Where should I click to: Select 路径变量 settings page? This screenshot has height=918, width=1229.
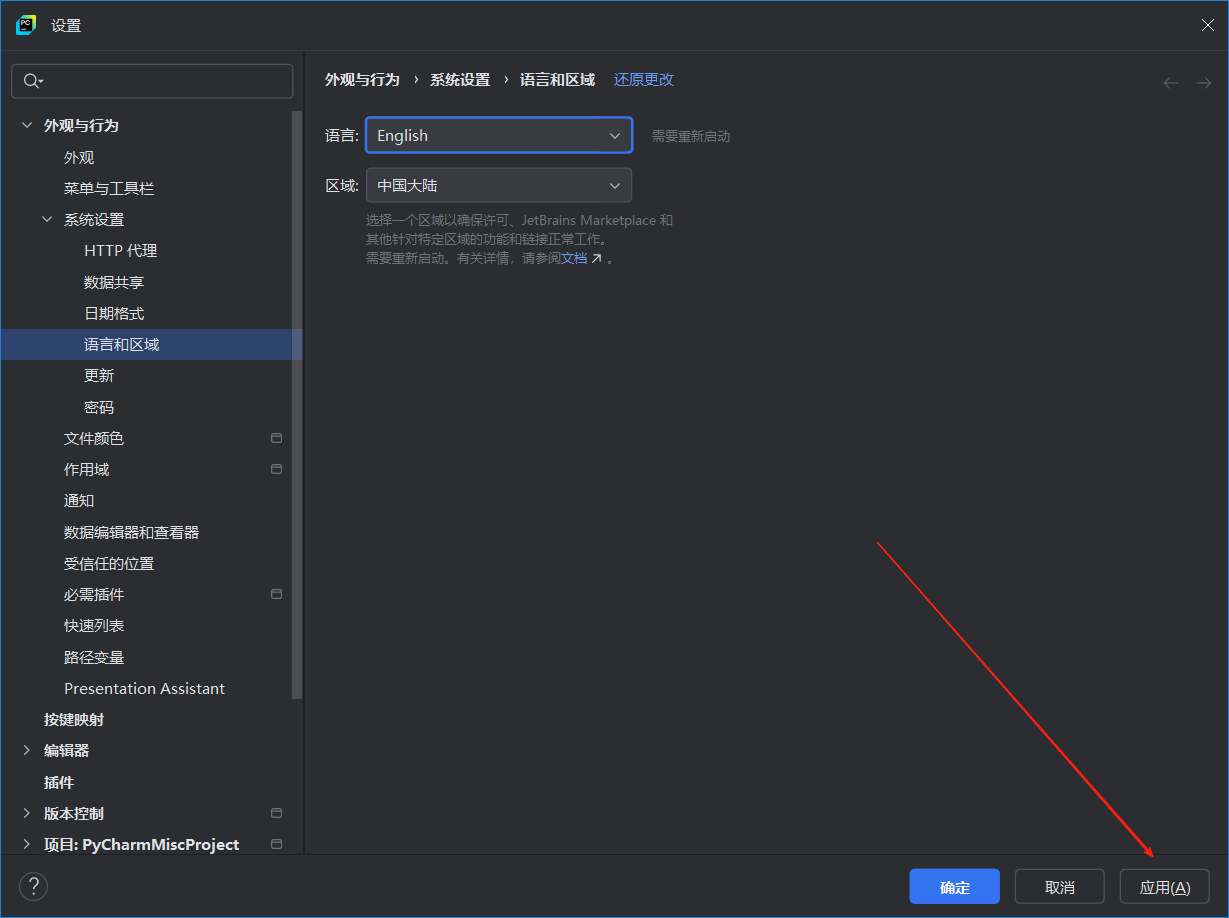[94, 657]
